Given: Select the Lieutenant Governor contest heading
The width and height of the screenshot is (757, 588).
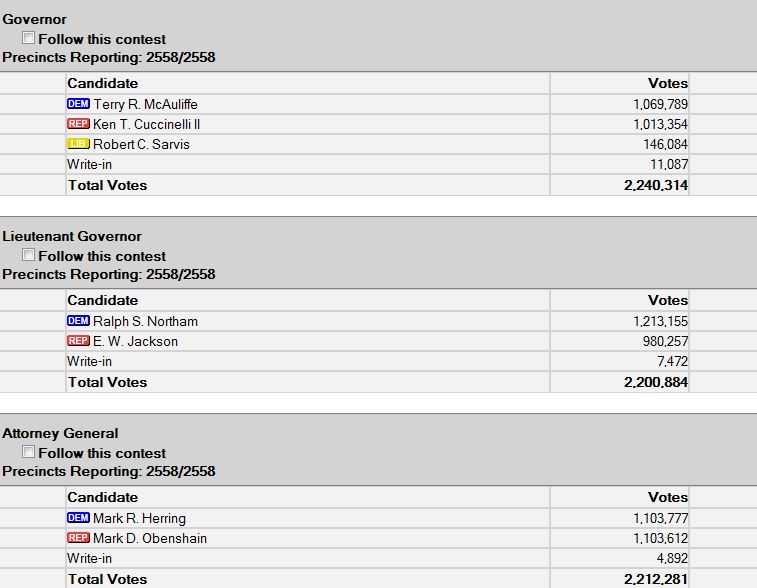Looking at the screenshot, I should tap(72, 236).
